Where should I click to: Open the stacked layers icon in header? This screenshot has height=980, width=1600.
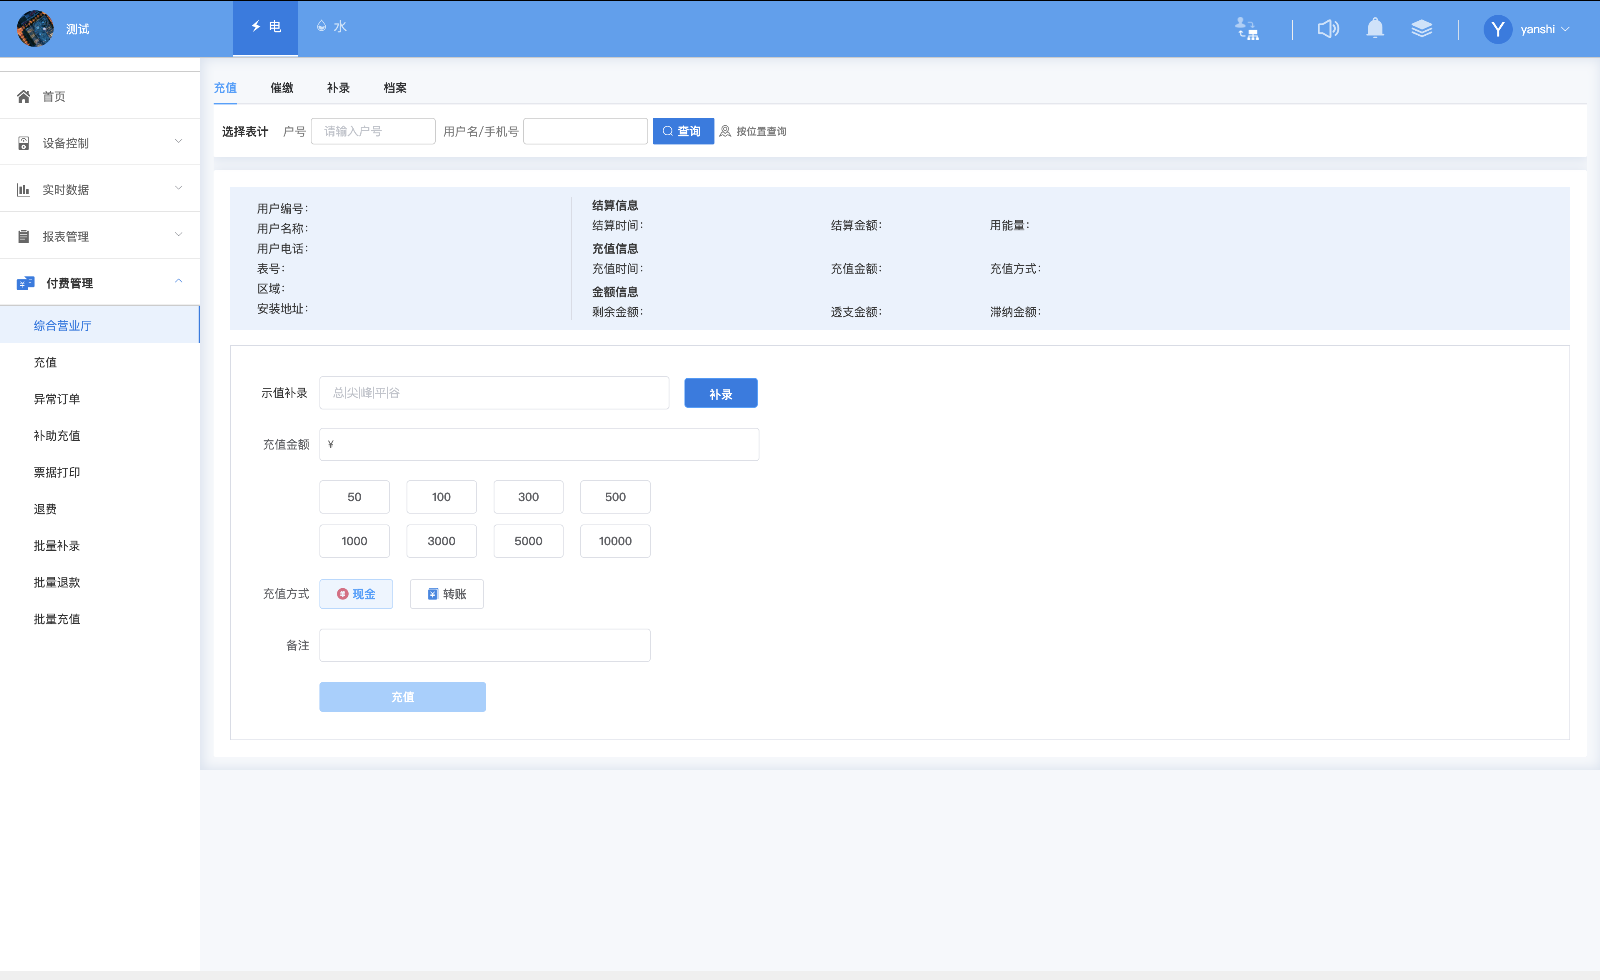1421,29
